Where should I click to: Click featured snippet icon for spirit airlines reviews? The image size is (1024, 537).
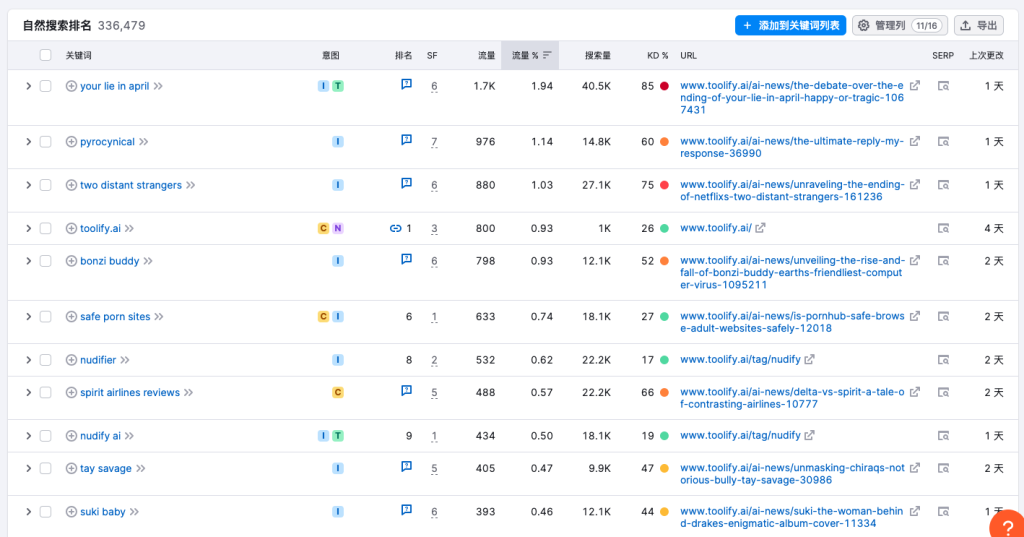[x=406, y=391]
